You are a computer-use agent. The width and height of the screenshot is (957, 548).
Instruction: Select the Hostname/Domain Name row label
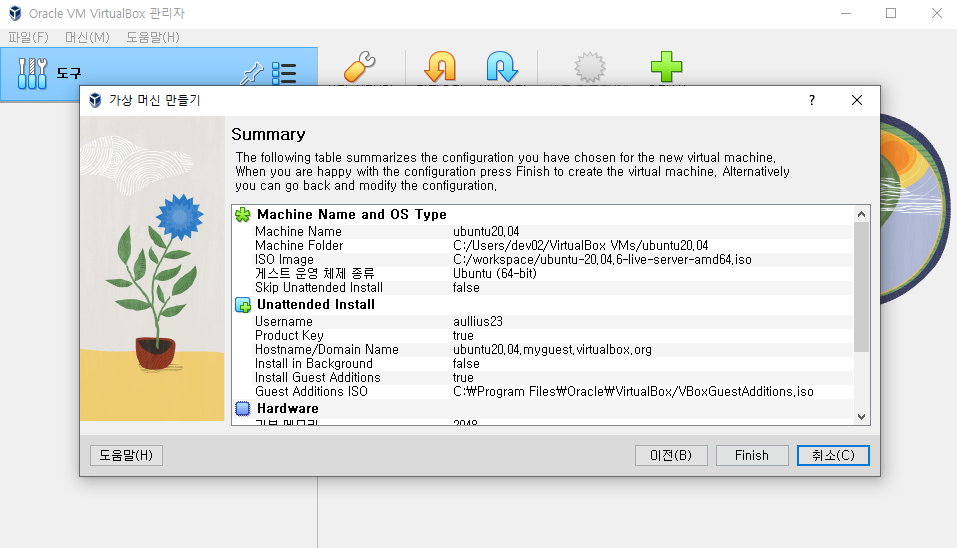(x=327, y=350)
